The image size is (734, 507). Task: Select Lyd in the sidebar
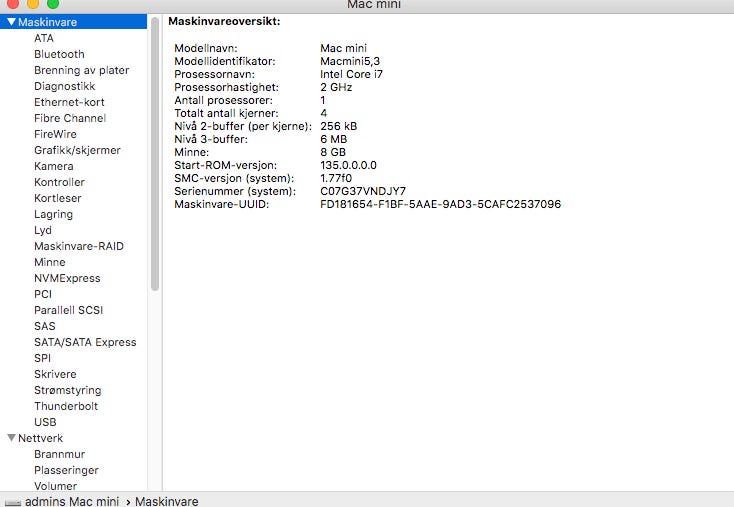[43, 230]
